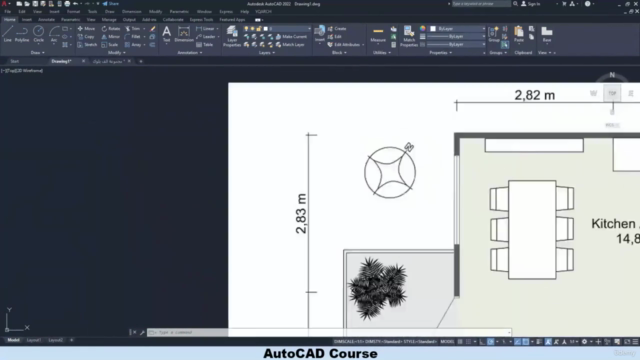Click the Paste clipboard icon
The width and height of the screenshot is (640, 360).
[519, 34]
